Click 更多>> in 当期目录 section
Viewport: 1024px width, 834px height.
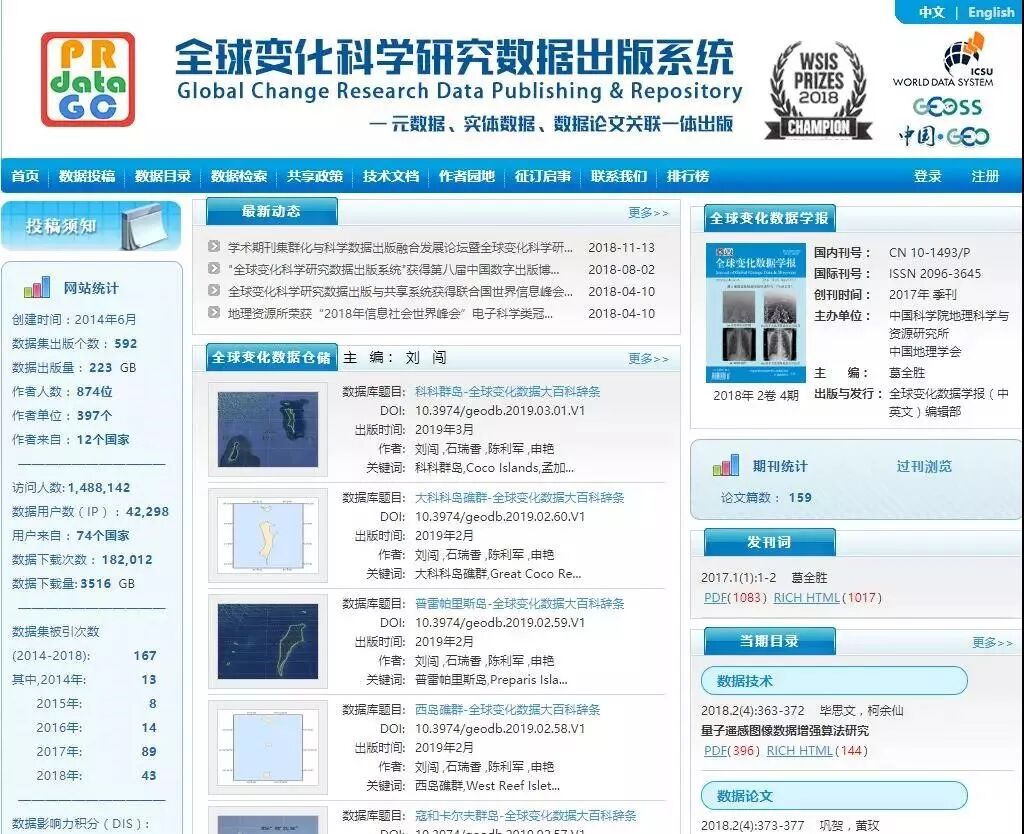point(992,643)
